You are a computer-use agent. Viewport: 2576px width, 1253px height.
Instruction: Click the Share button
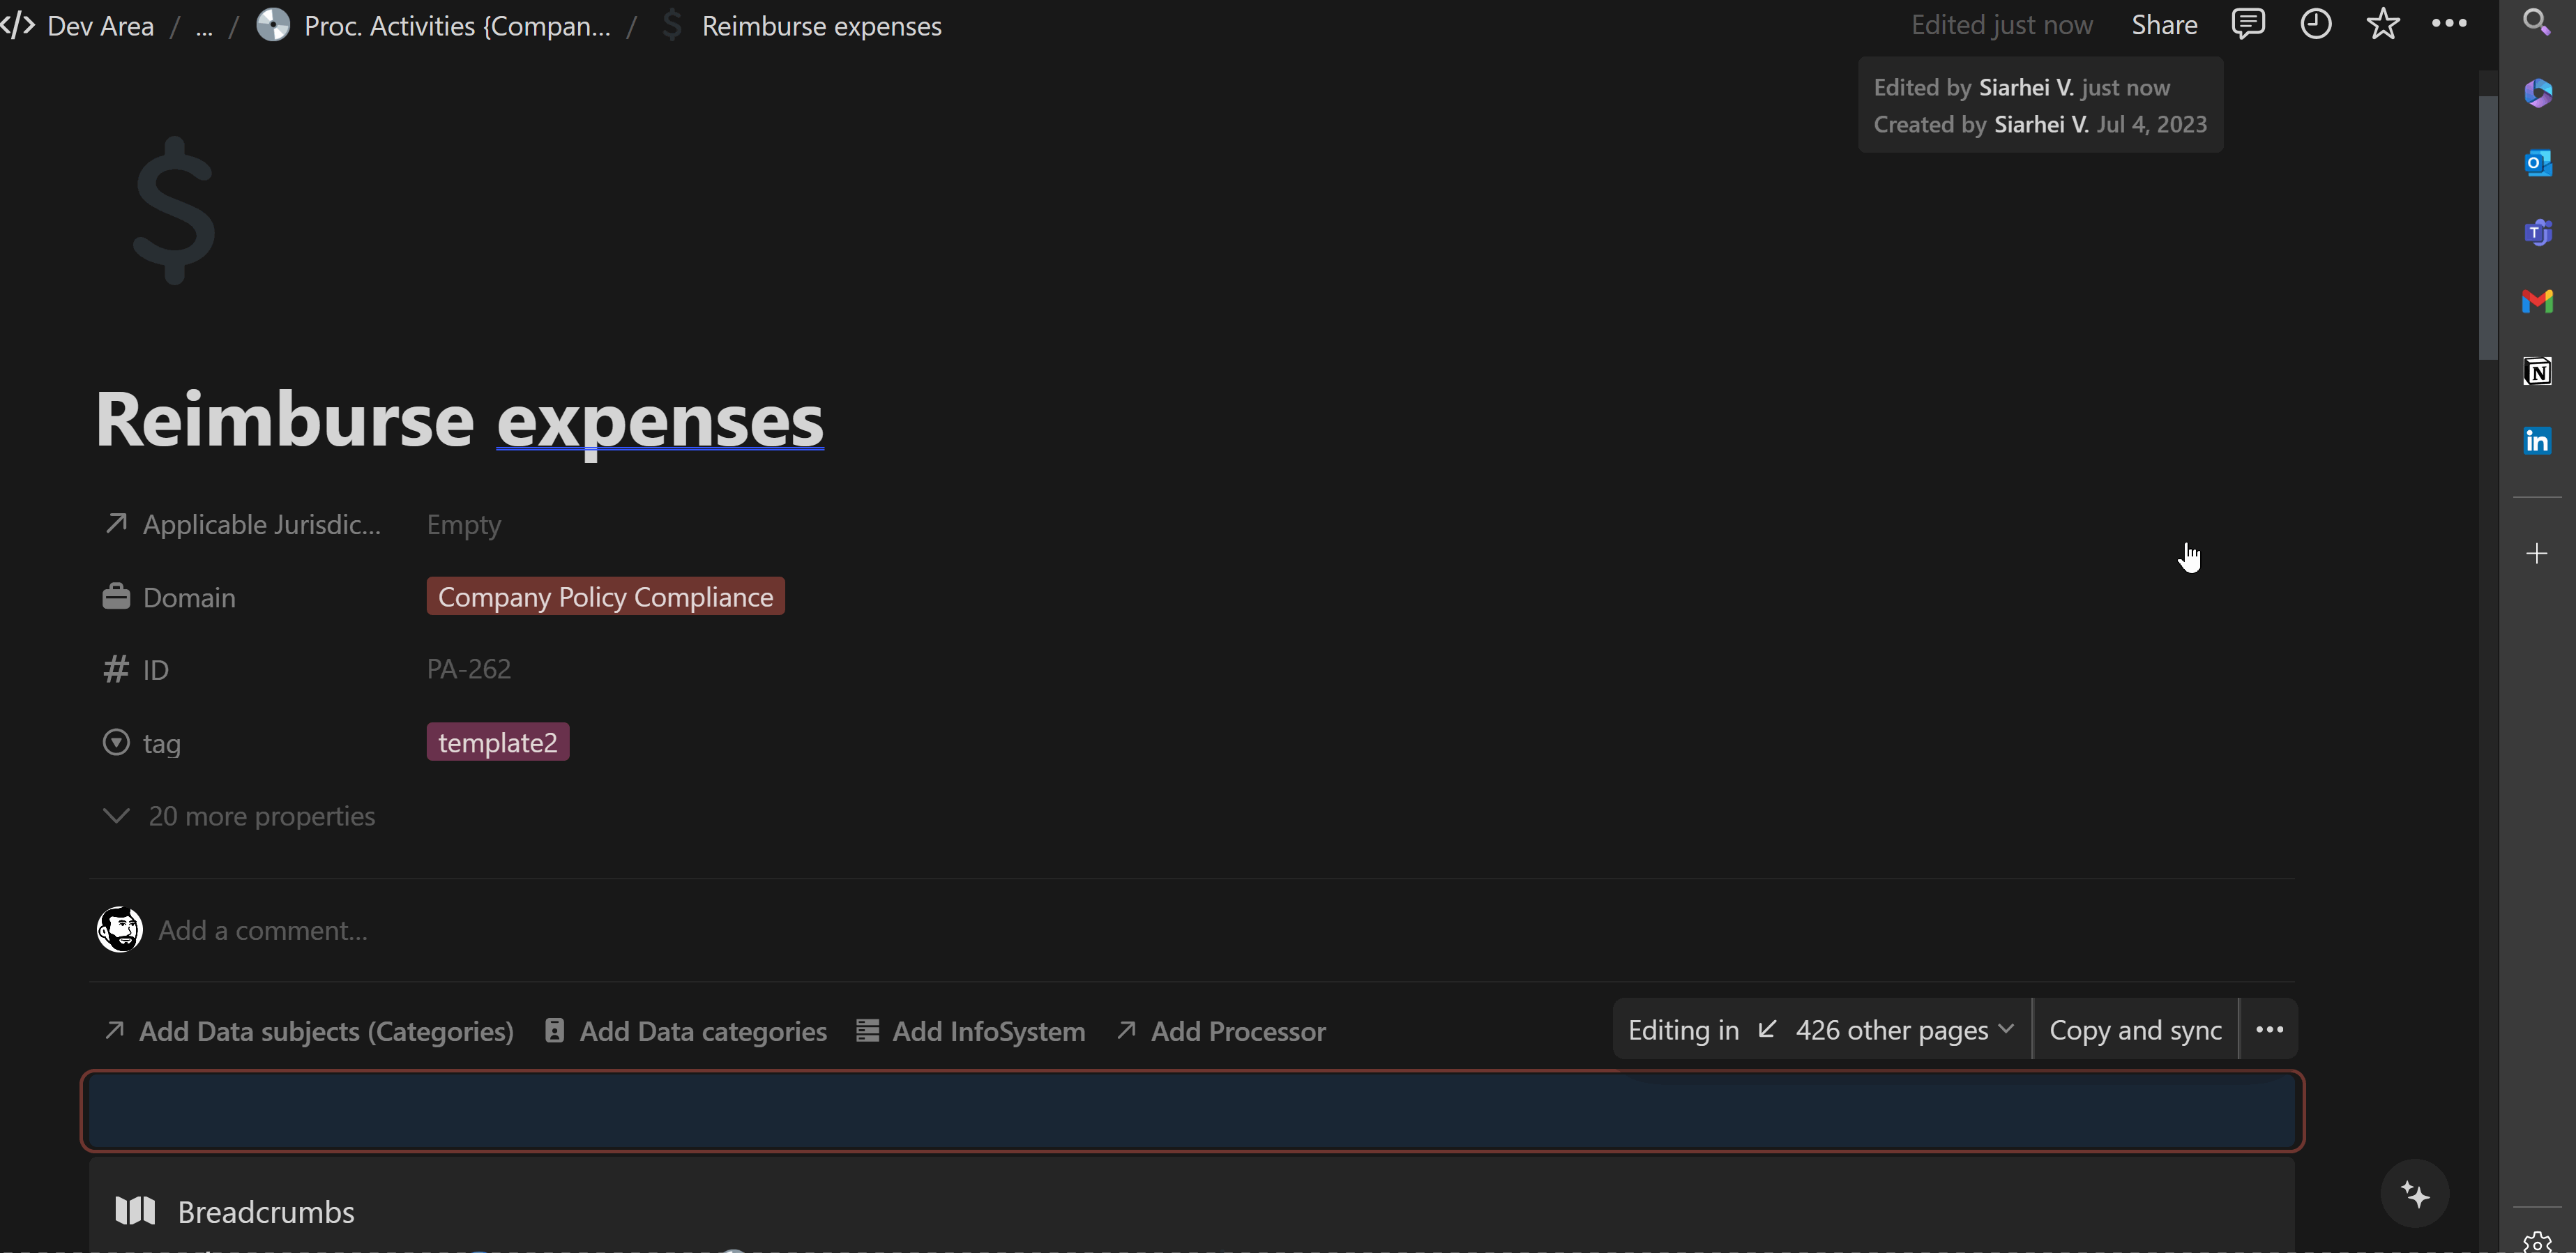[x=2164, y=25]
